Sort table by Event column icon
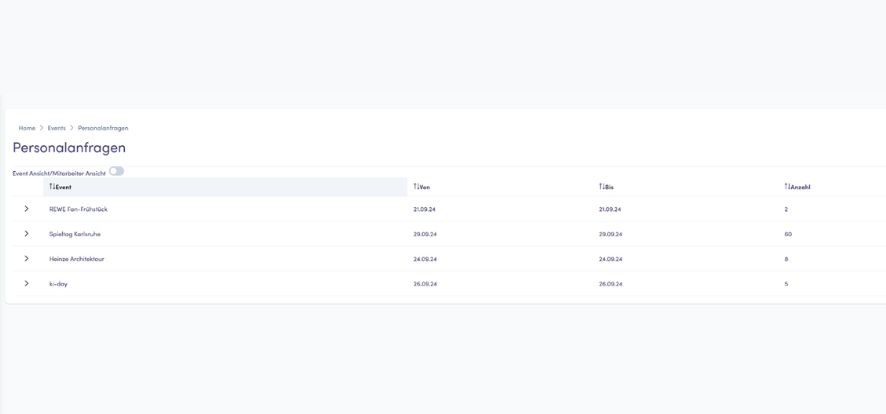The height and width of the screenshot is (414, 886). [x=52, y=187]
